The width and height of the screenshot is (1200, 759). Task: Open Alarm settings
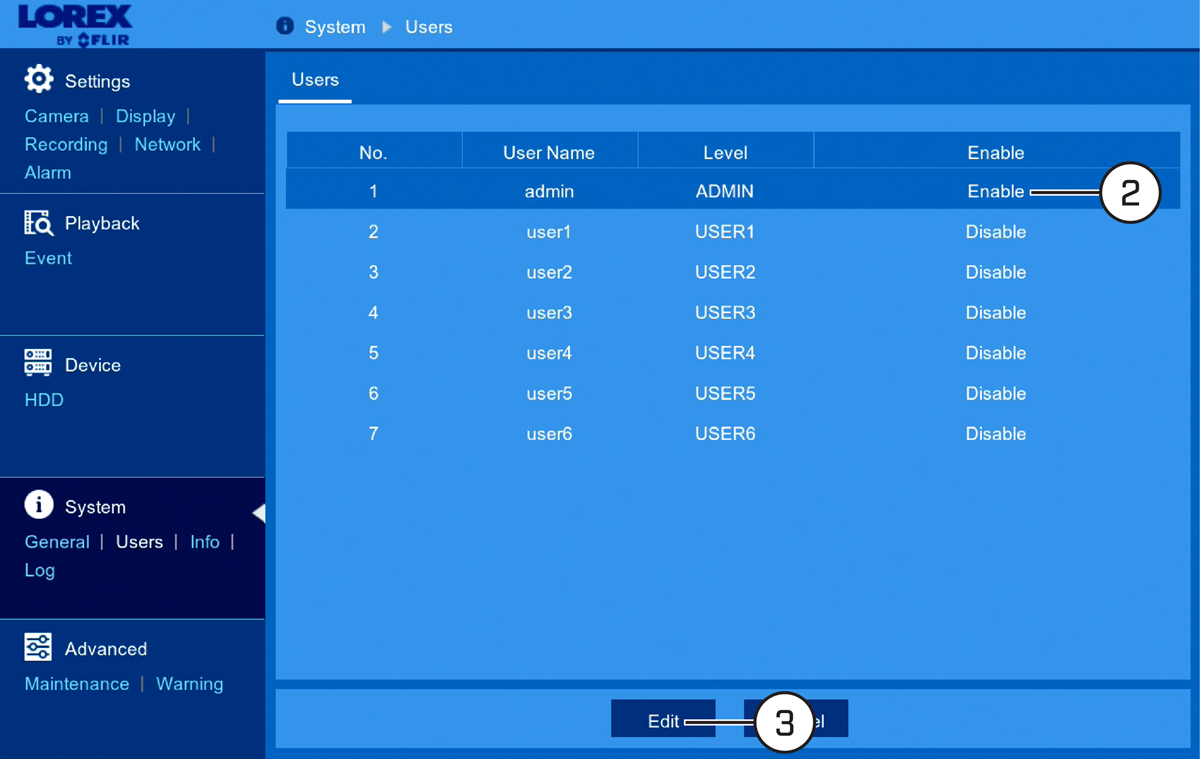pos(48,172)
